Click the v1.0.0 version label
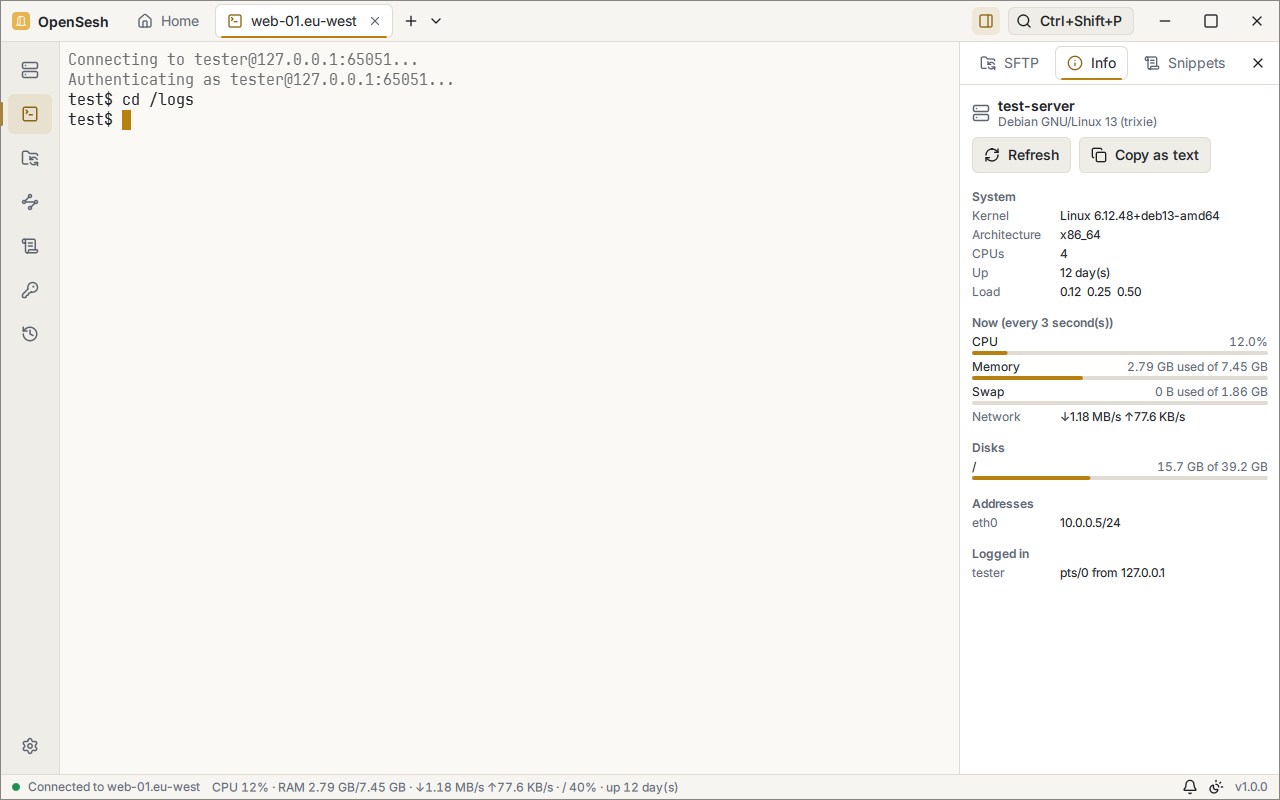The width and height of the screenshot is (1280, 800). coord(1251,787)
